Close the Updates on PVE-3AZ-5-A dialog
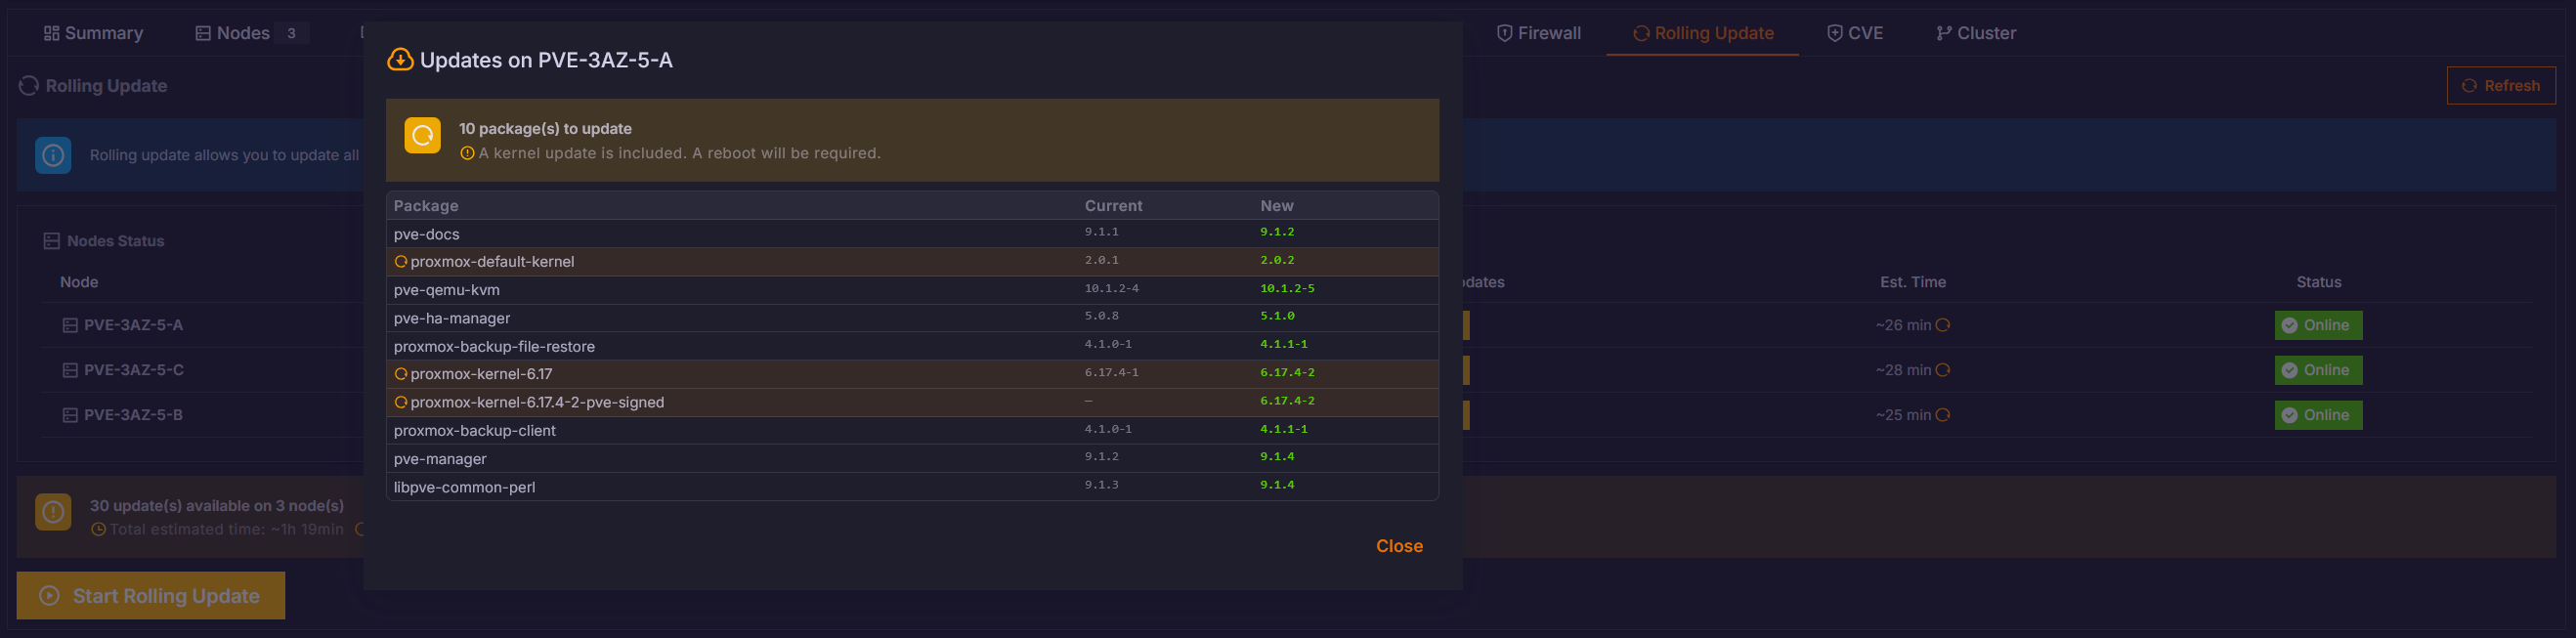The image size is (2576, 638). 1399,546
